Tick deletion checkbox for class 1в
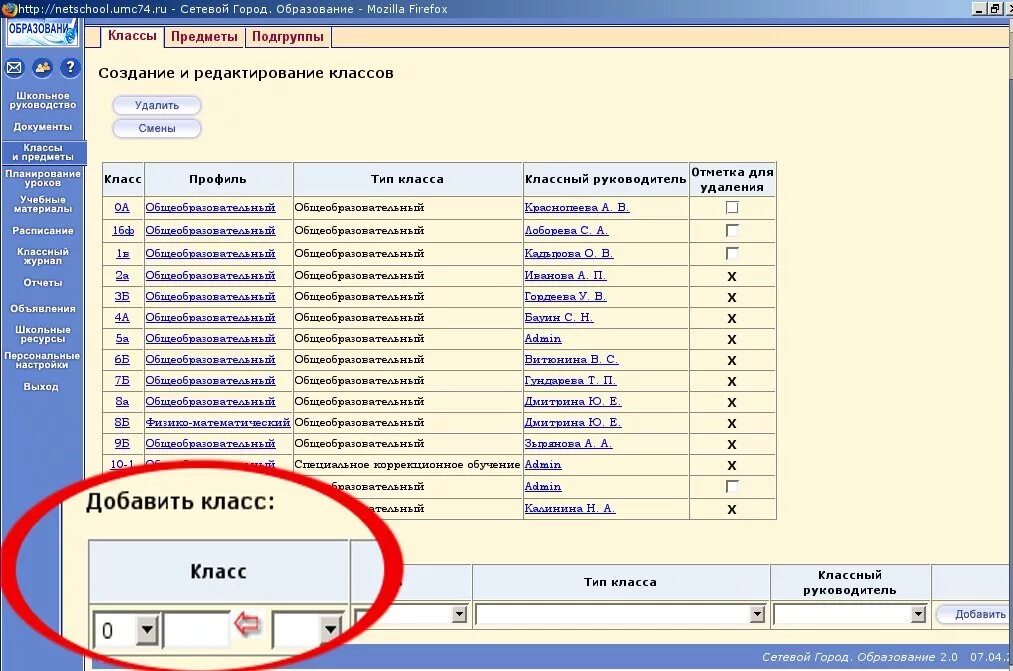Image resolution: width=1013 pixels, height=671 pixels. (732, 253)
